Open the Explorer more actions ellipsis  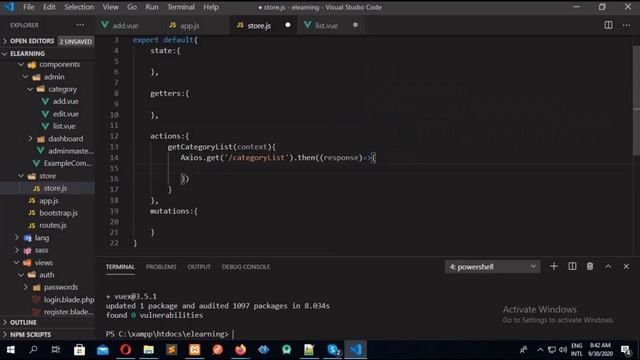tap(80, 25)
